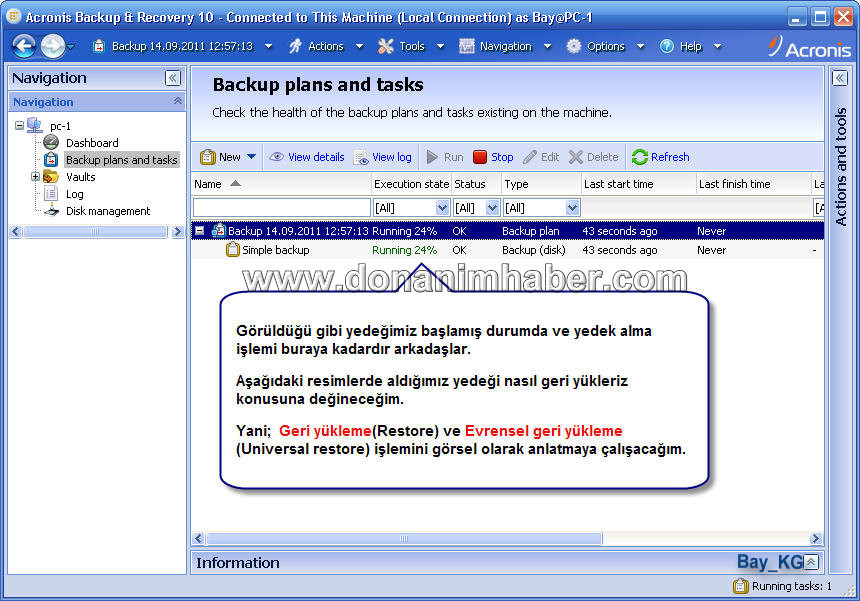Image resolution: width=860 pixels, height=601 pixels.
Task: Click the Name filter input field
Action: (282, 208)
